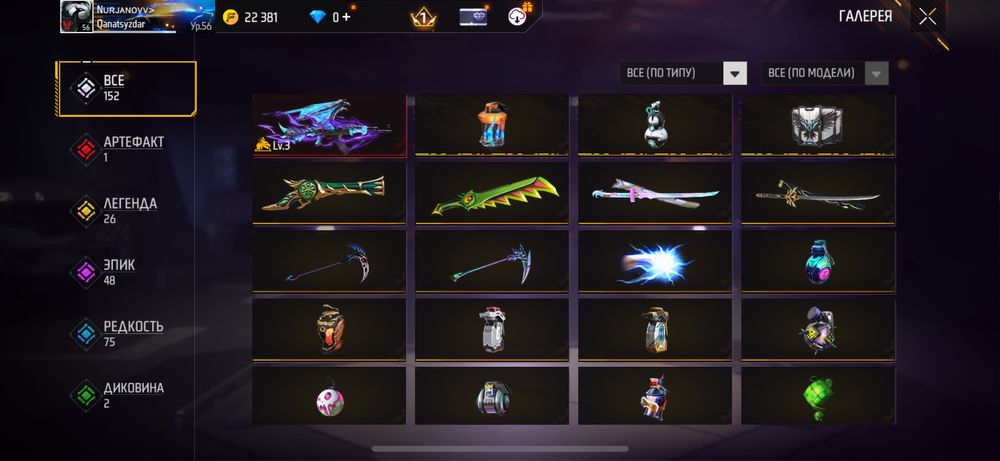Select the Lv.3 purple dragon gun skin
The height and width of the screenshot is (461, 1000).
[x=329, y=126]
